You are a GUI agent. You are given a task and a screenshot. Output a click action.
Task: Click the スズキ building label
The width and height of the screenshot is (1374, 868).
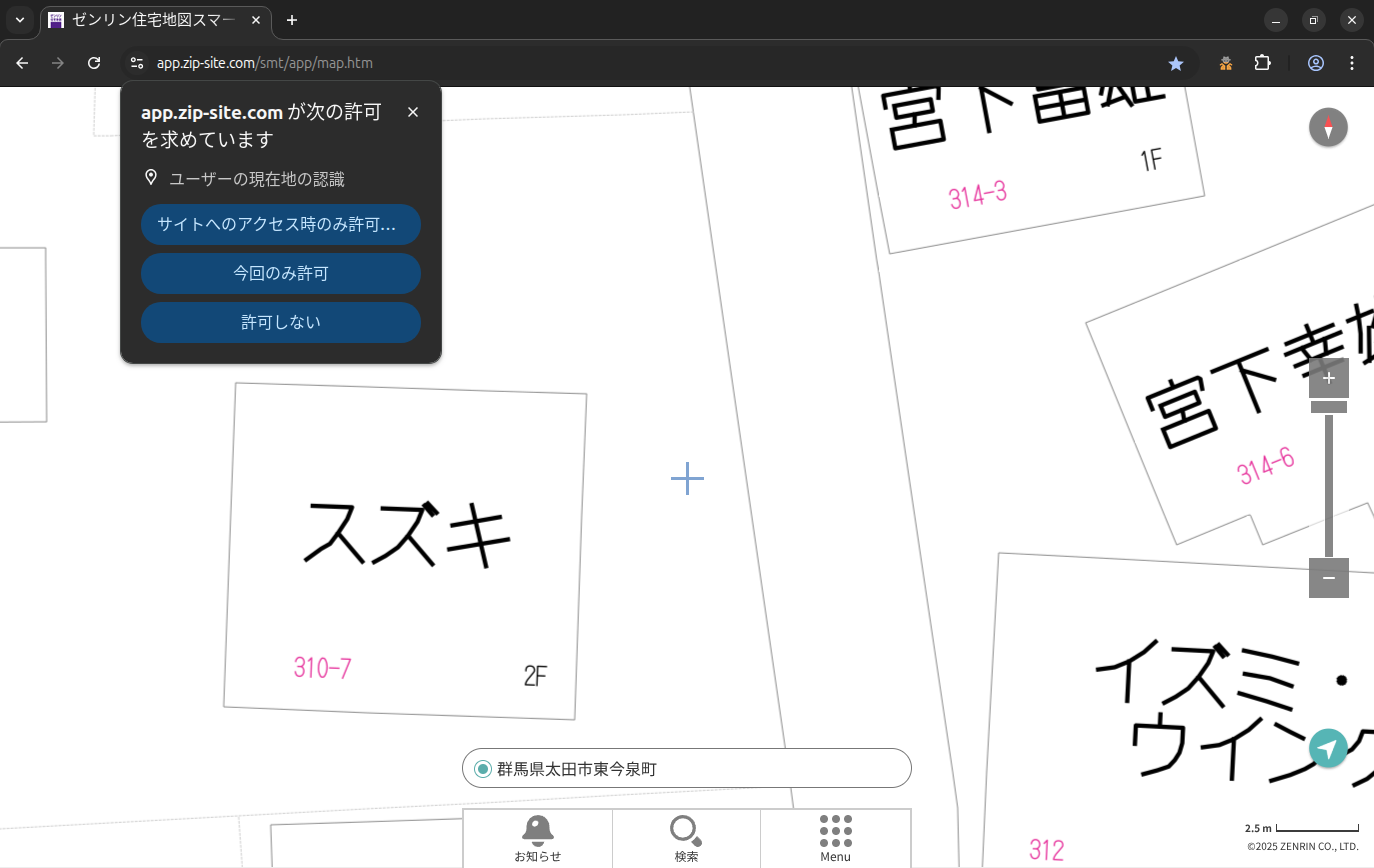click(407, 536)
